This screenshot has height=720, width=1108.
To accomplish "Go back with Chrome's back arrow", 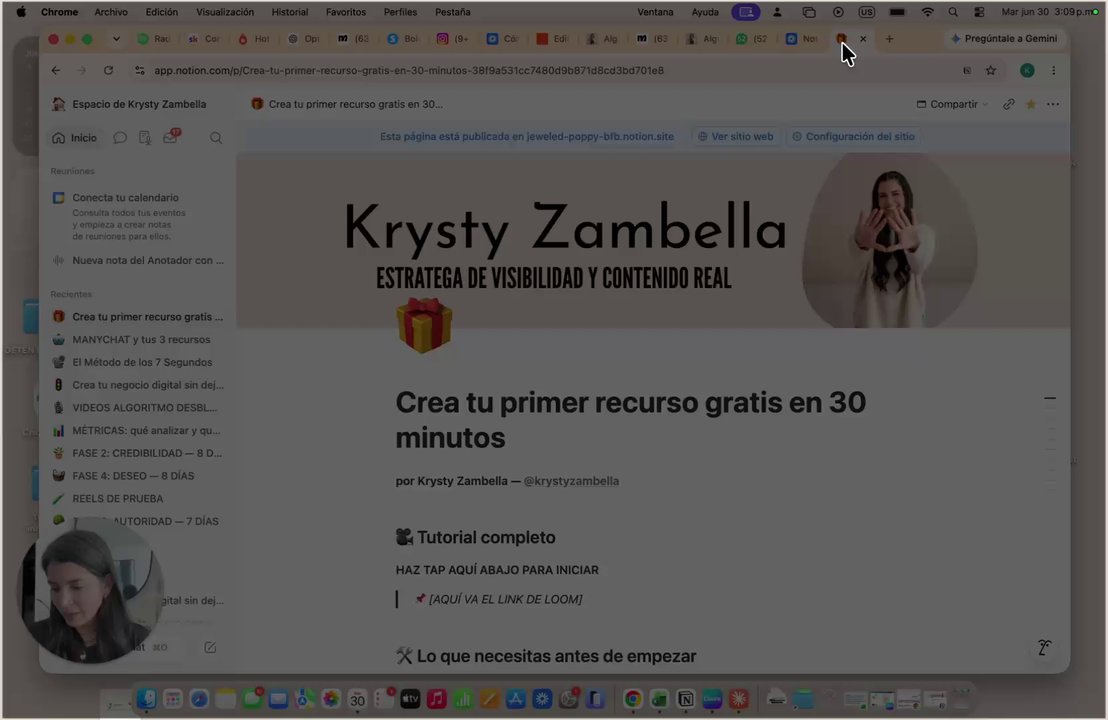I will click(56, 70).
